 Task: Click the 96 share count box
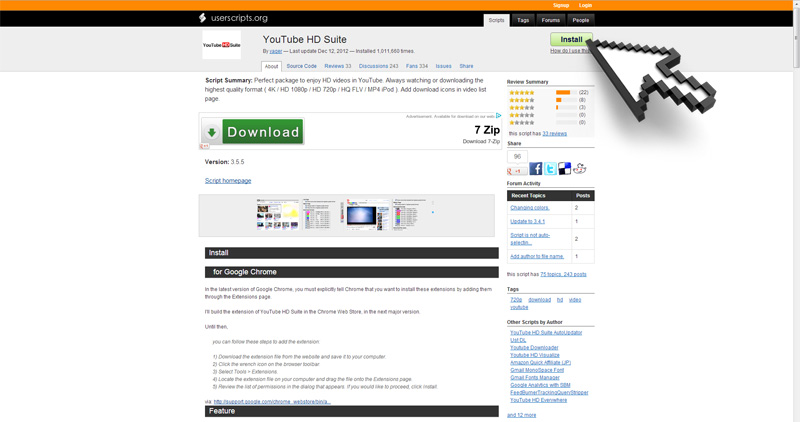click(517, 157)
